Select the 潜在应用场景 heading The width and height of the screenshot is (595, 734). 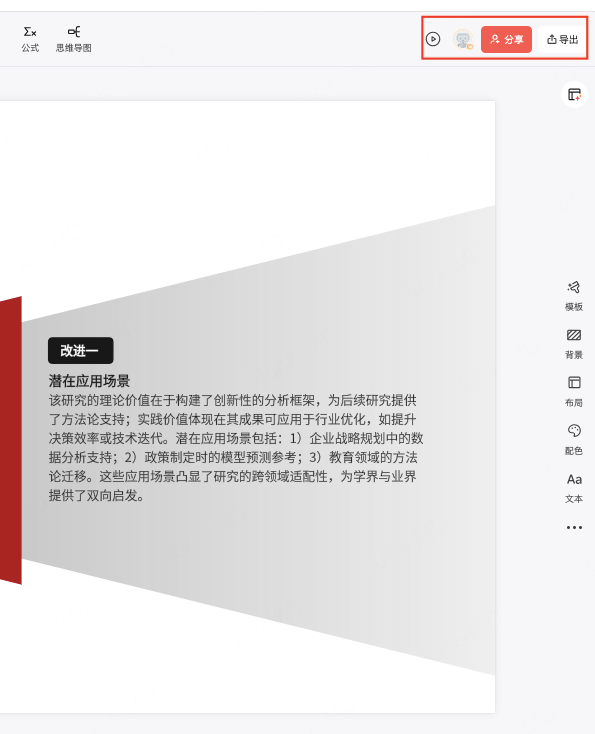[x=89, y=381]
